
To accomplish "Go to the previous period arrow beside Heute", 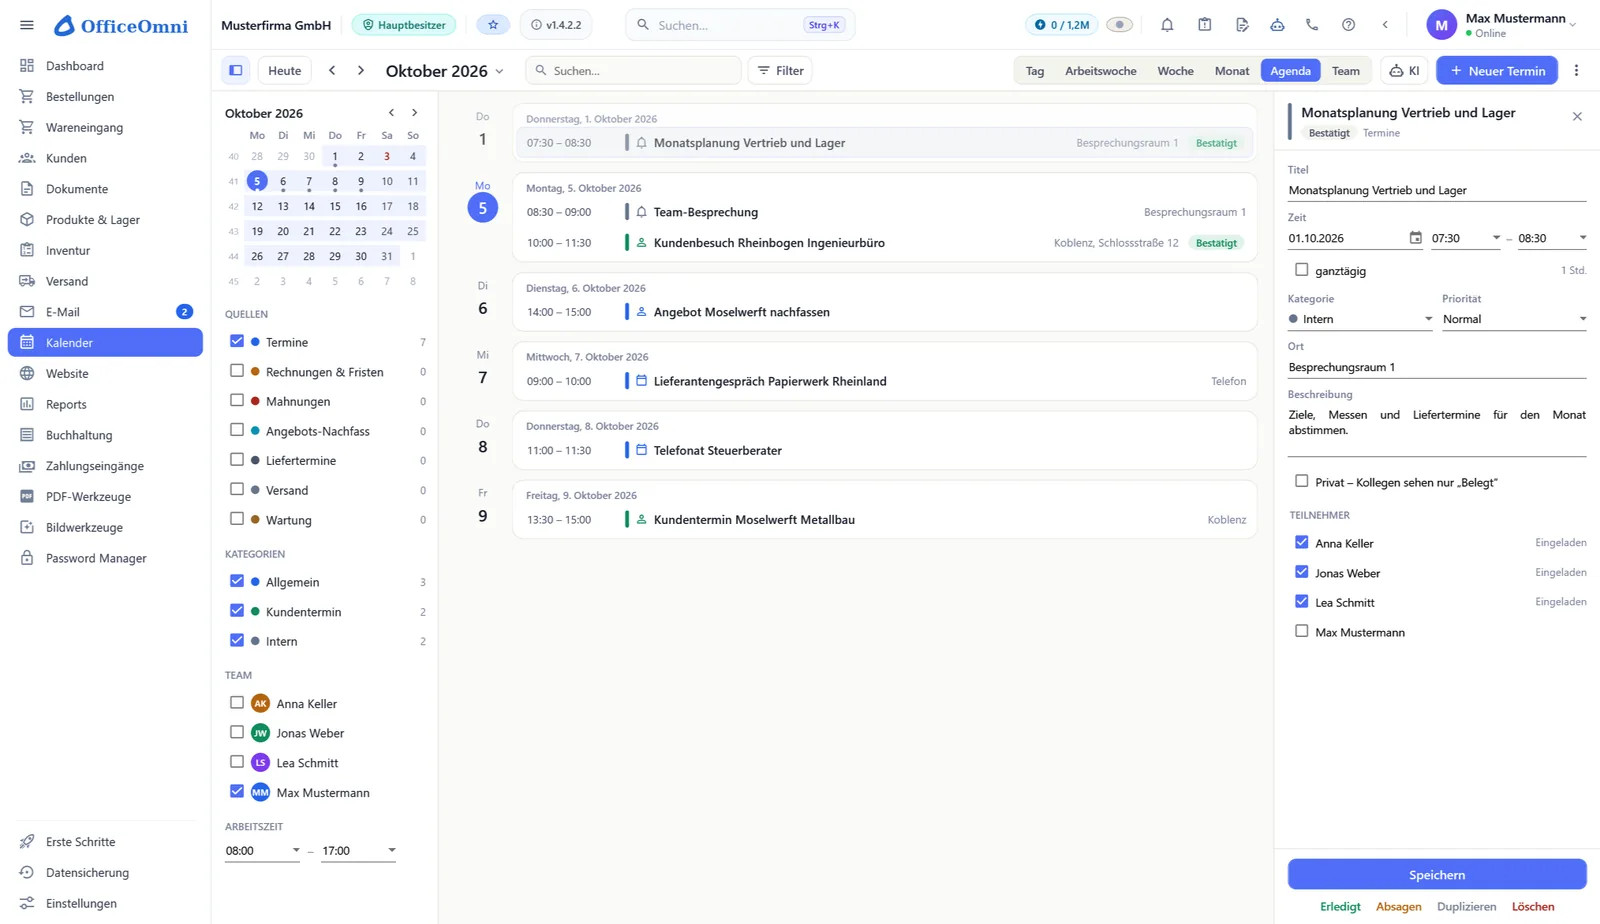I will [x=332, y=71].
